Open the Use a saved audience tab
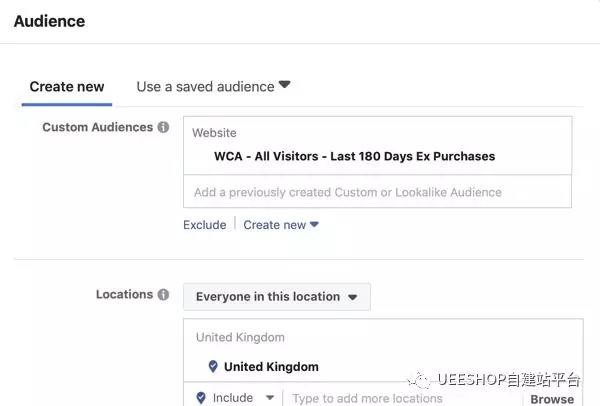This screenshot has height=406, width=600. click(205, 87)
